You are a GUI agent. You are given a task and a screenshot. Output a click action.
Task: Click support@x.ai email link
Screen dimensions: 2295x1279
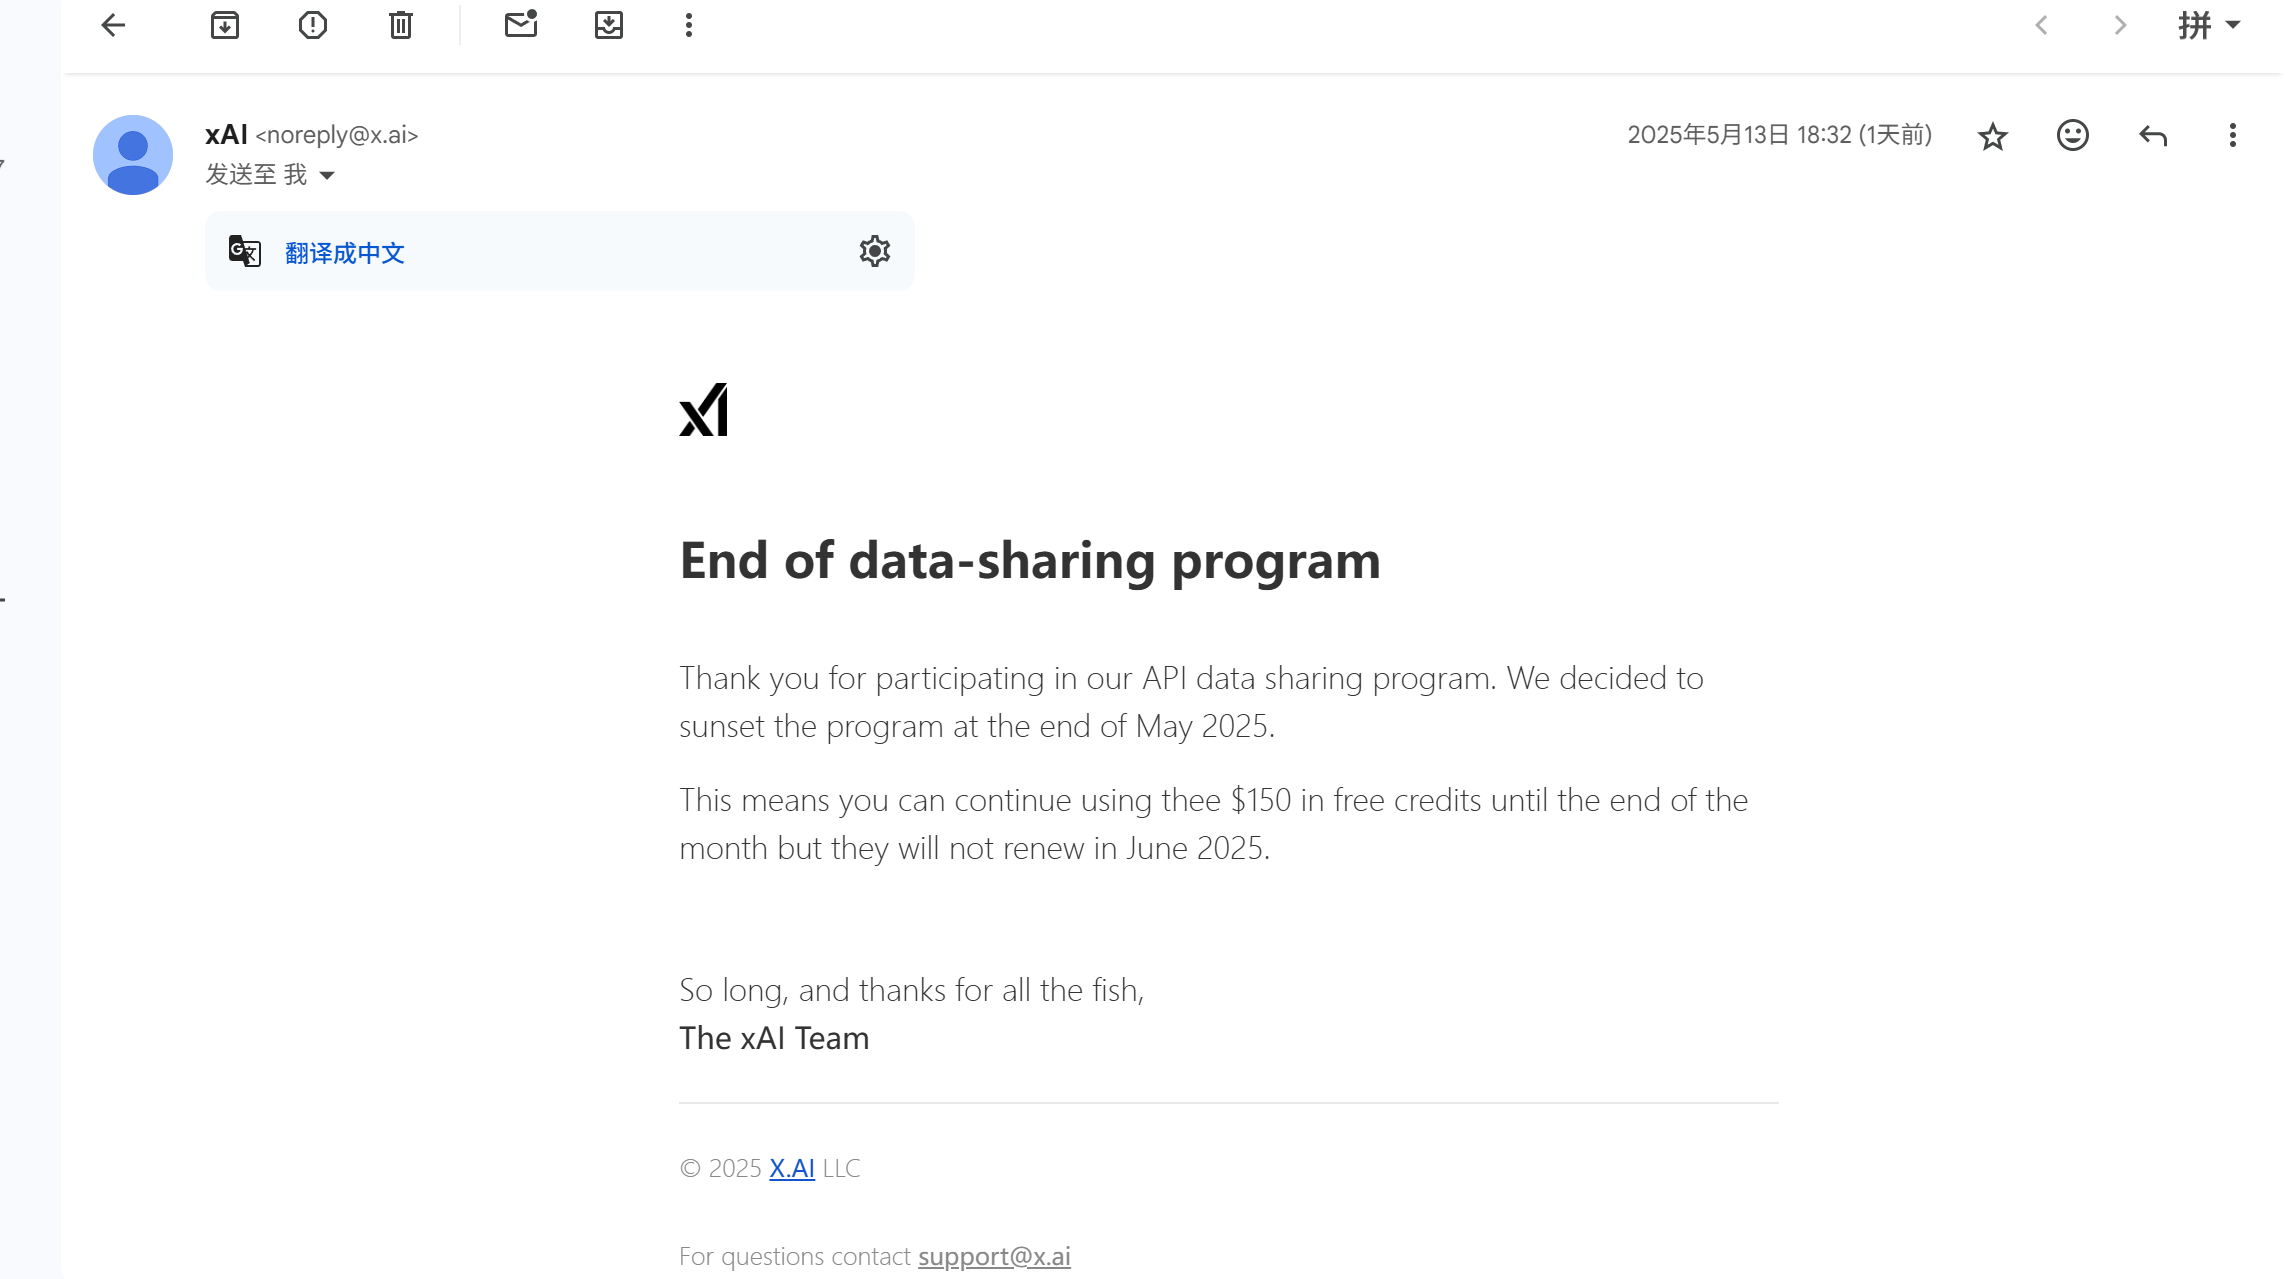click(x=994, y=1256)
